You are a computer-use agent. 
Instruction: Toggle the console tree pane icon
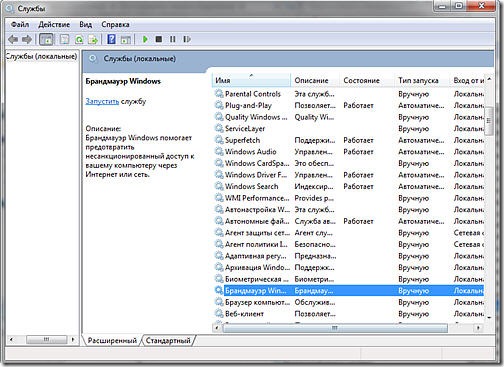point(46,39)
